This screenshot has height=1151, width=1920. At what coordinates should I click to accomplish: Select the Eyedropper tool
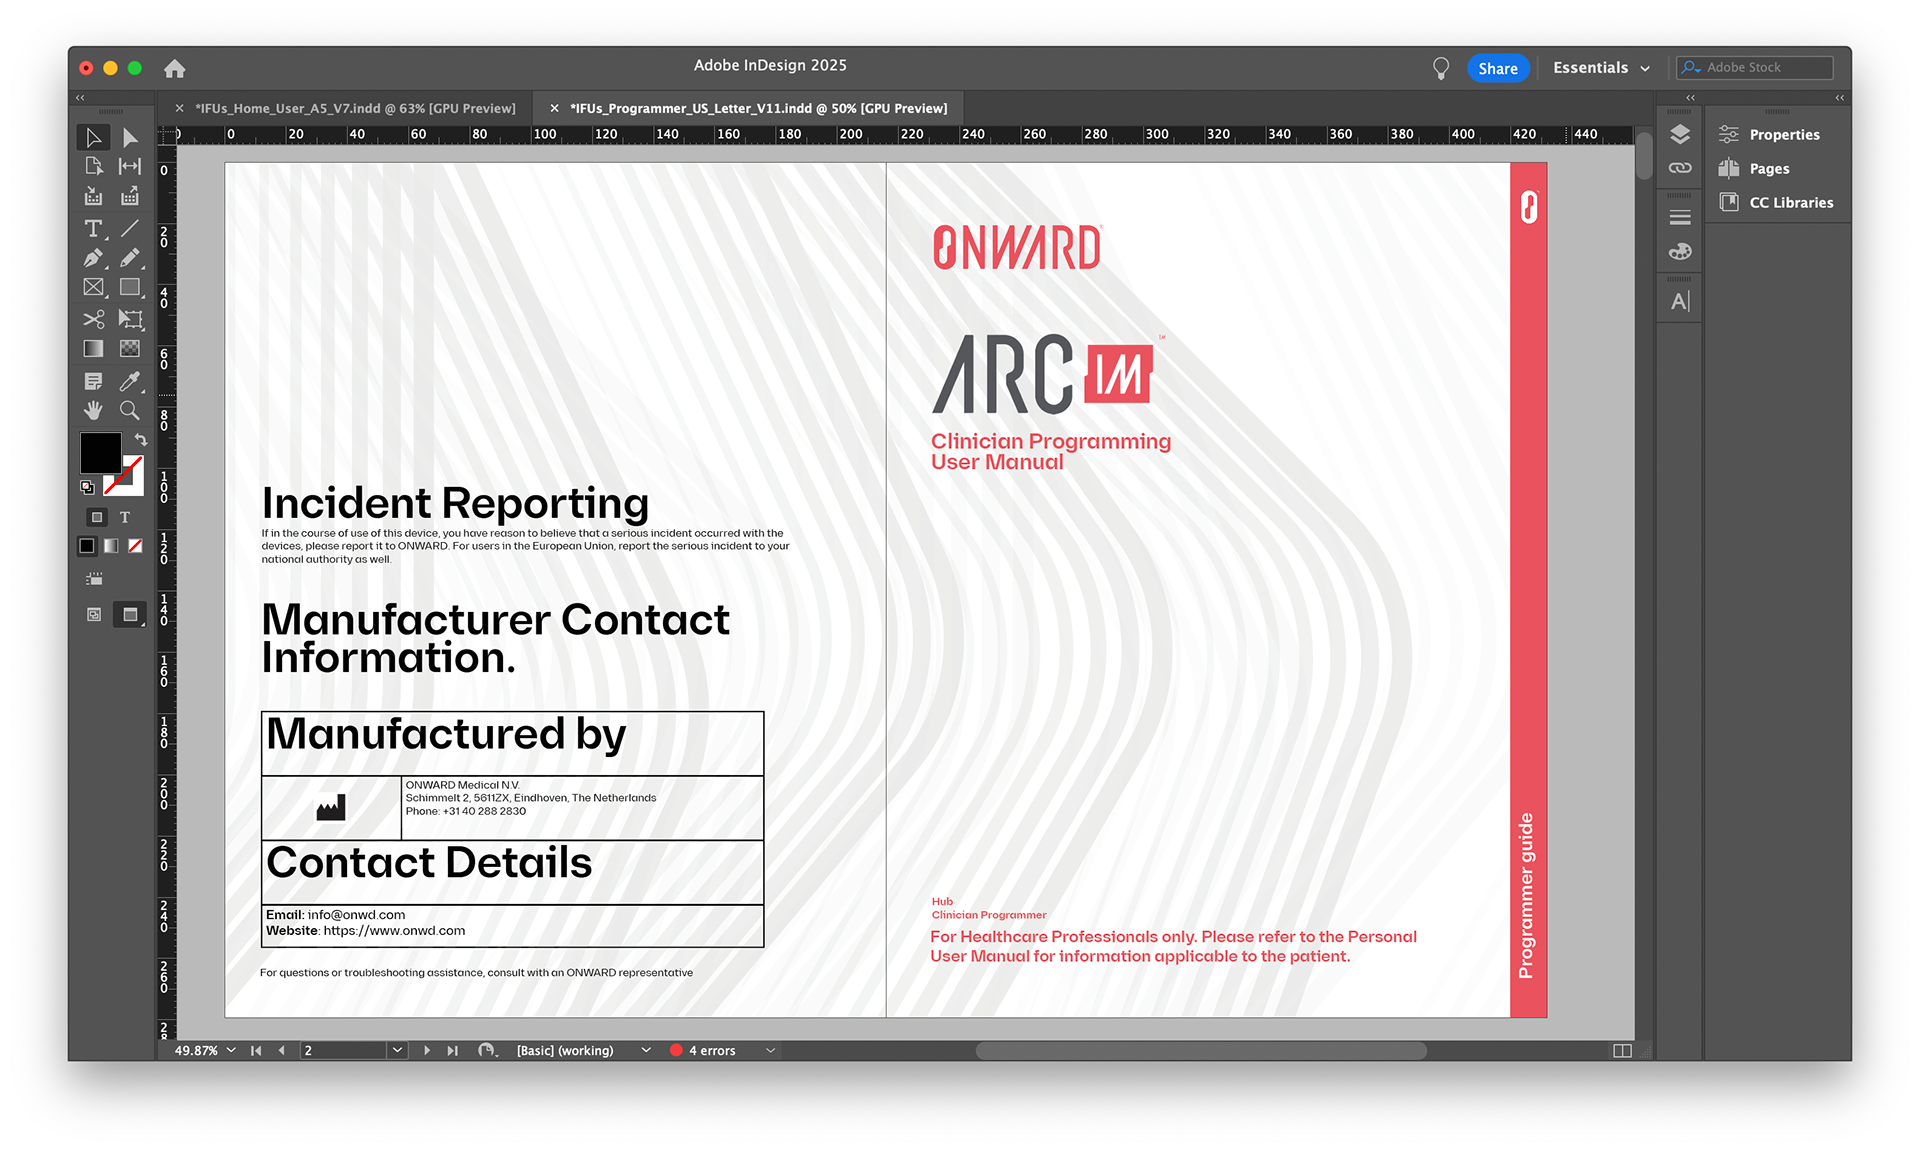click(x=130, y=381)
